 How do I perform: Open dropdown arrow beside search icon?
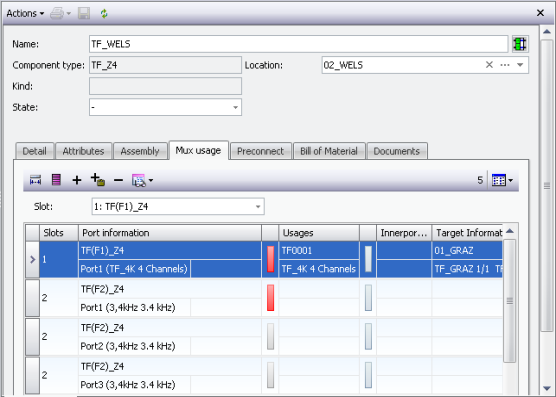[151, 180]
